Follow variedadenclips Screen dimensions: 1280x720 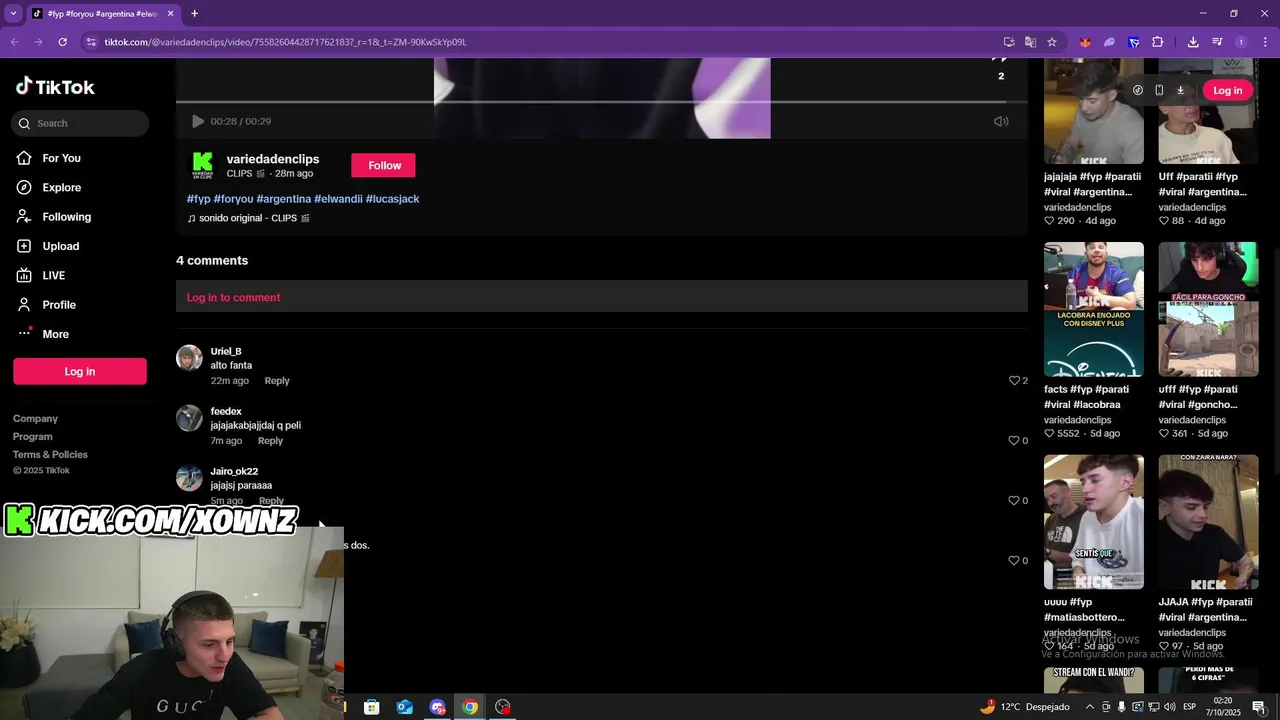[x=384, y=166]
